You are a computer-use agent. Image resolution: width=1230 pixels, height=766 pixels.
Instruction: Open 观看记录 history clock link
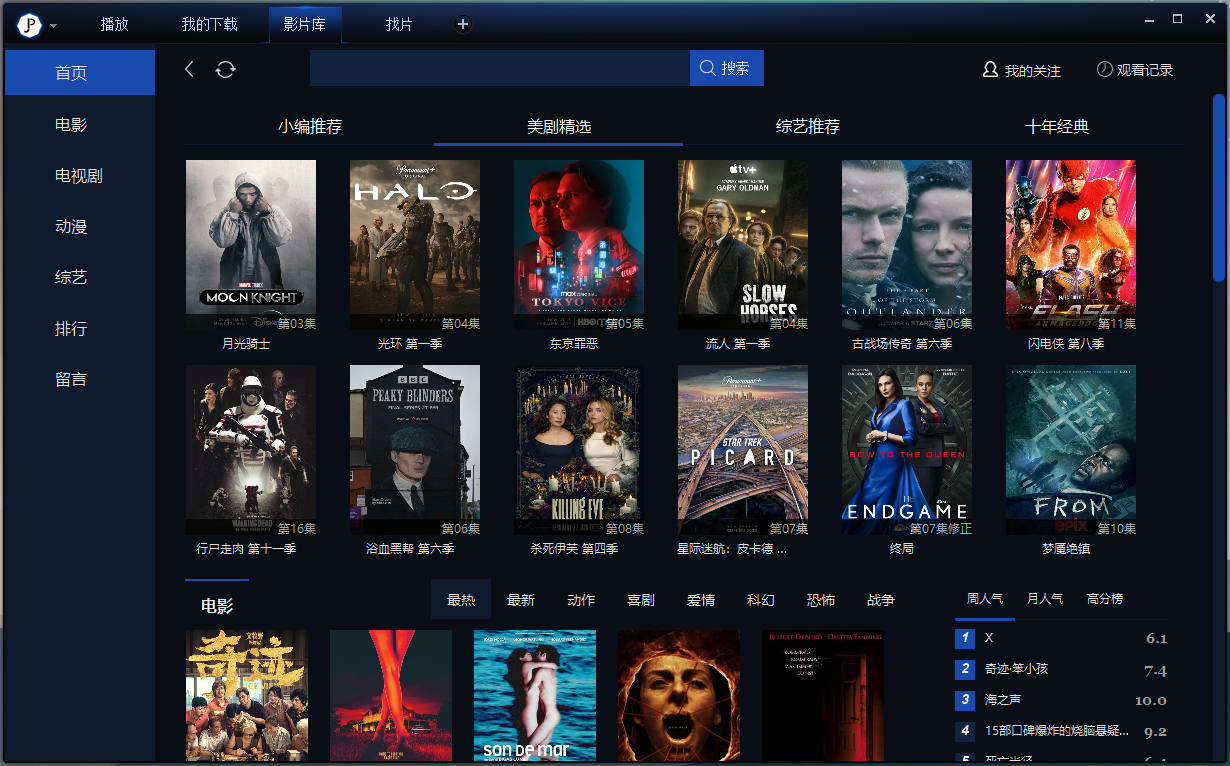point(1135,70)
